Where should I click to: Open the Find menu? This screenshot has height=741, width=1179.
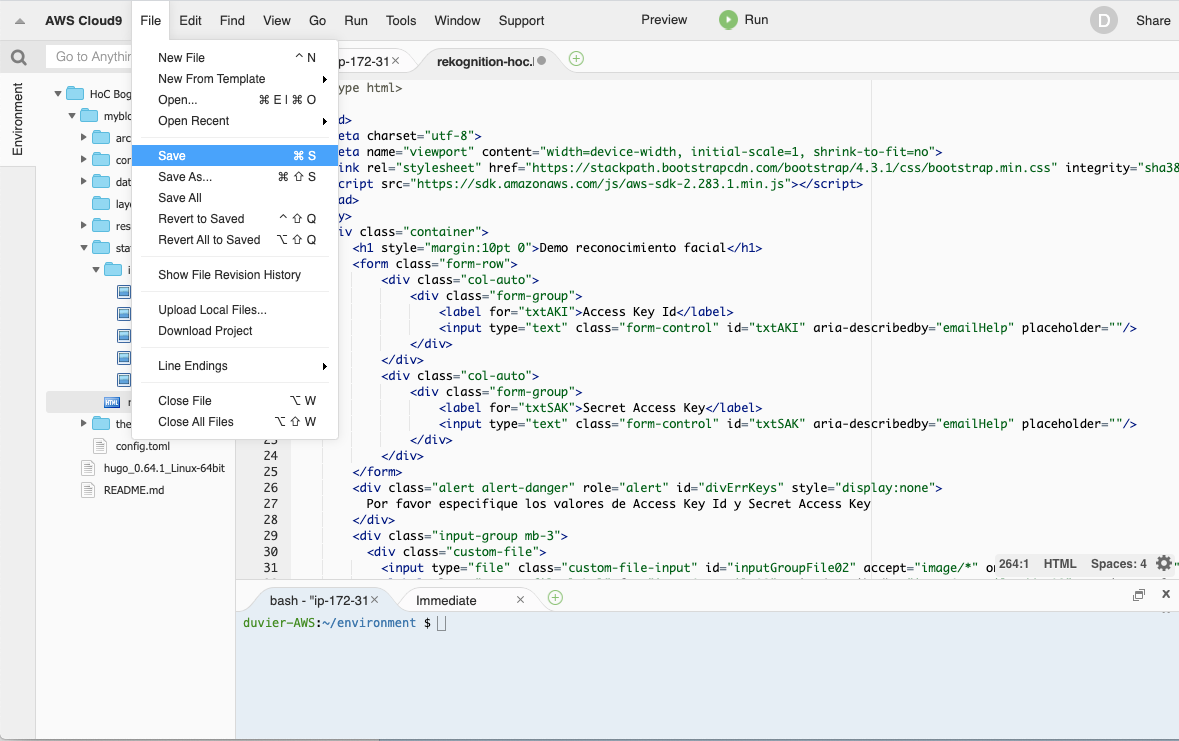click(232, 21)
